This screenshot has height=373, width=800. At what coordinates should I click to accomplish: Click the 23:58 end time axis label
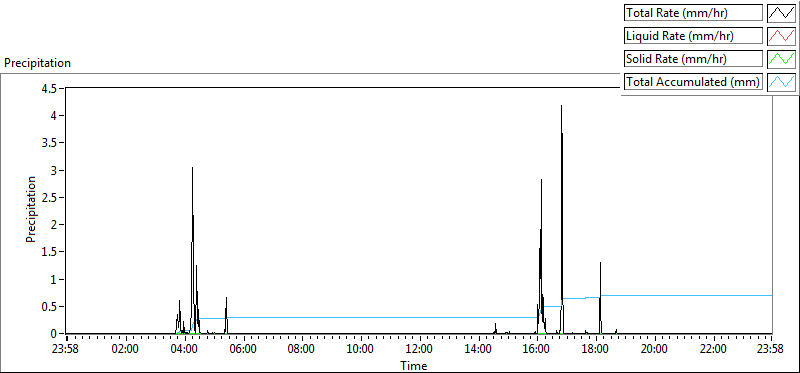(x=771, y=350)
